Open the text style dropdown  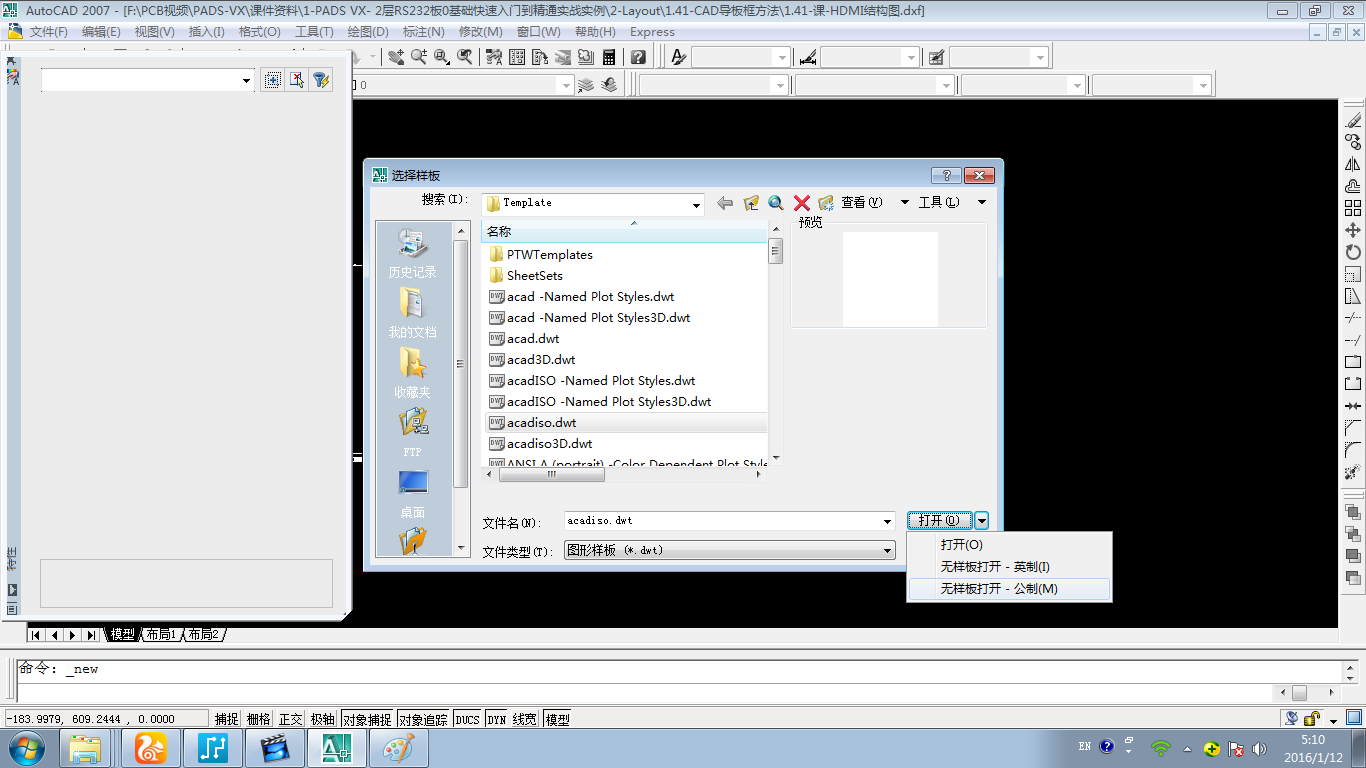(783, 58)
